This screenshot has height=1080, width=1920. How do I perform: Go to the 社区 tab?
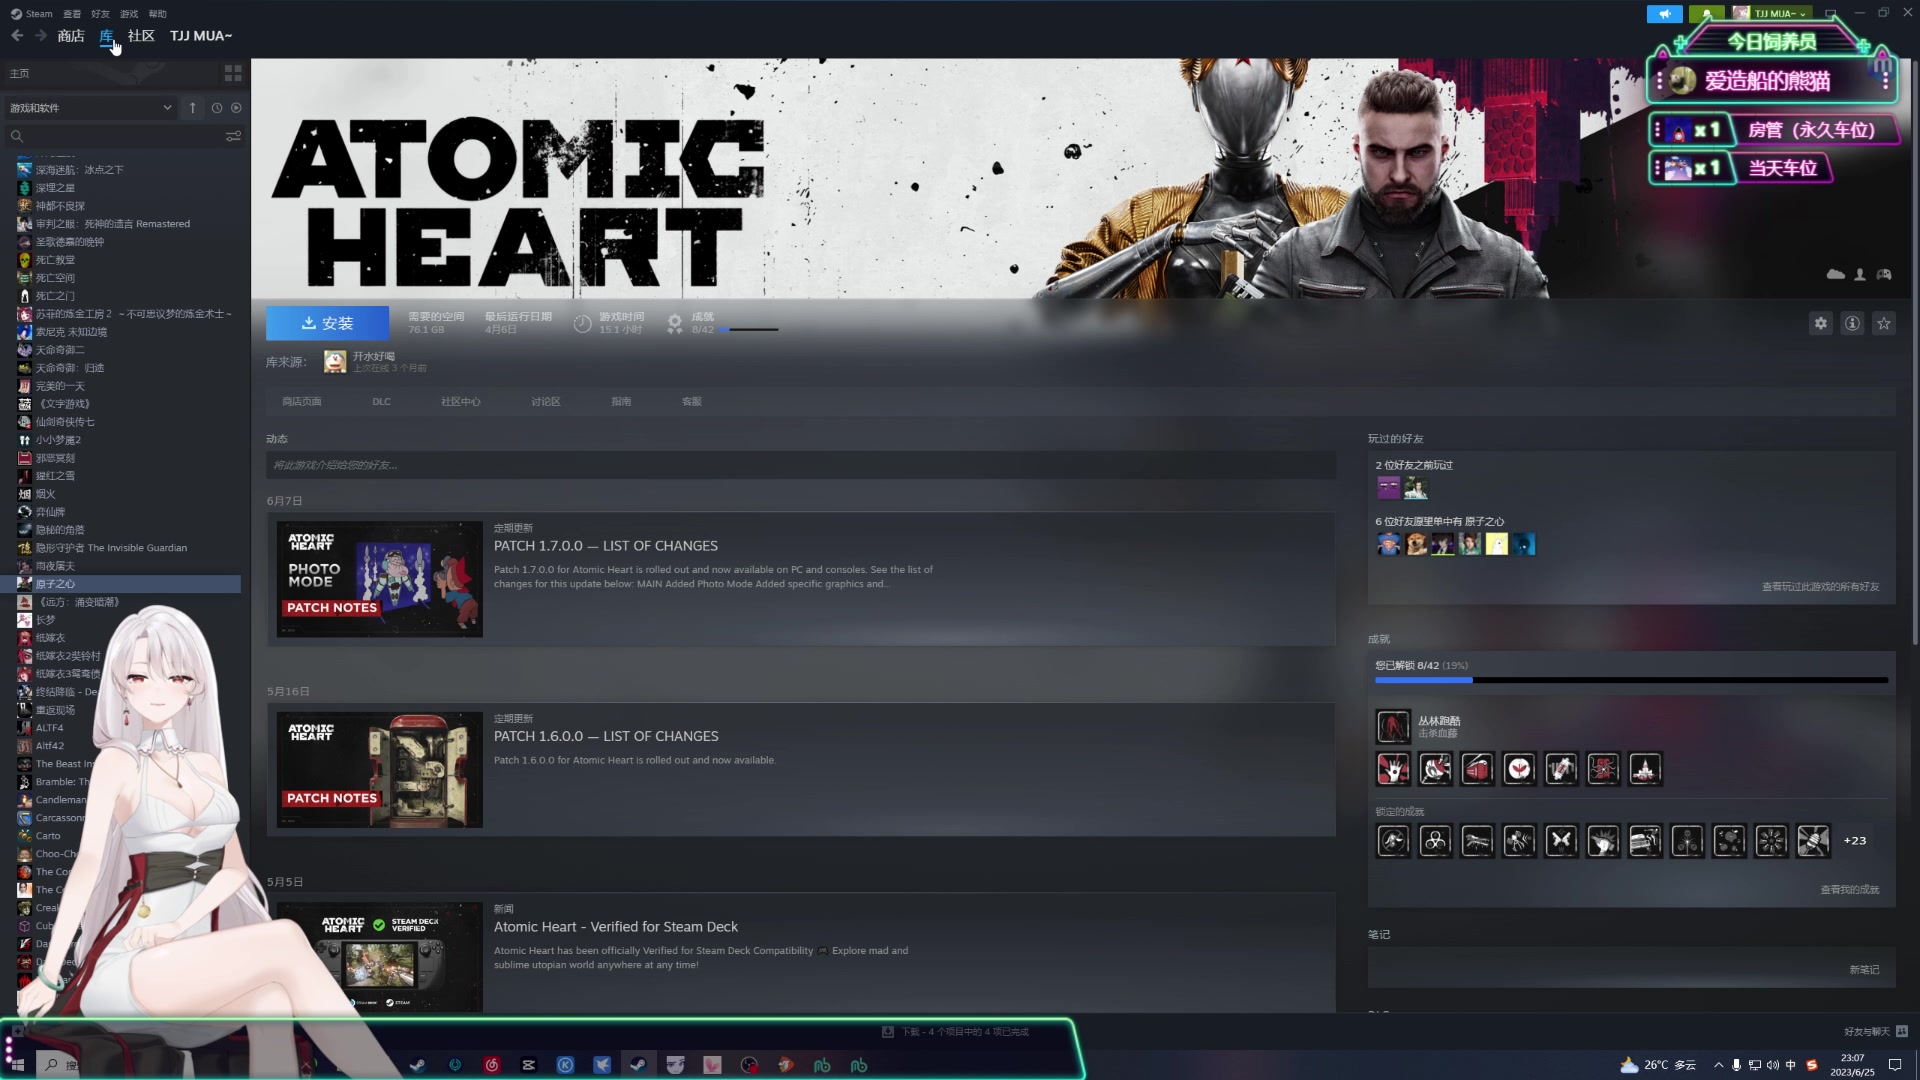141,36
